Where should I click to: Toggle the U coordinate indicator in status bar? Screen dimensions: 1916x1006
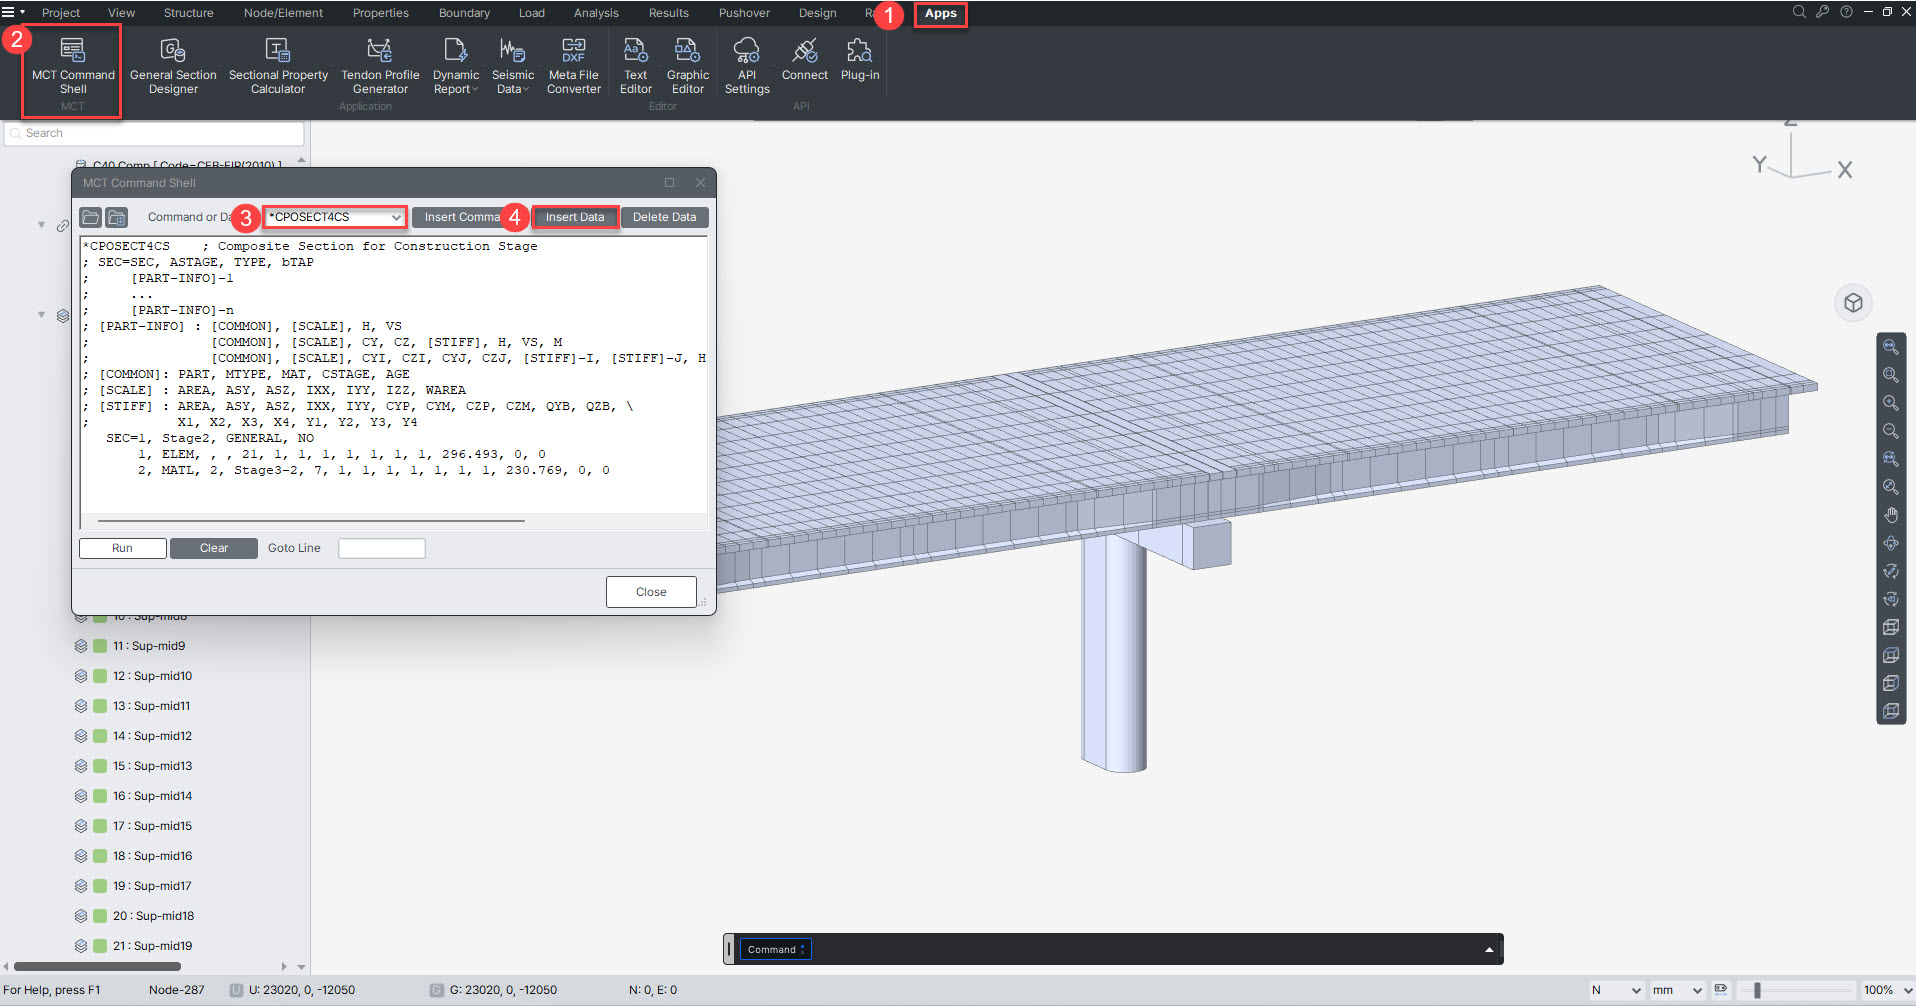click(237, 990)
